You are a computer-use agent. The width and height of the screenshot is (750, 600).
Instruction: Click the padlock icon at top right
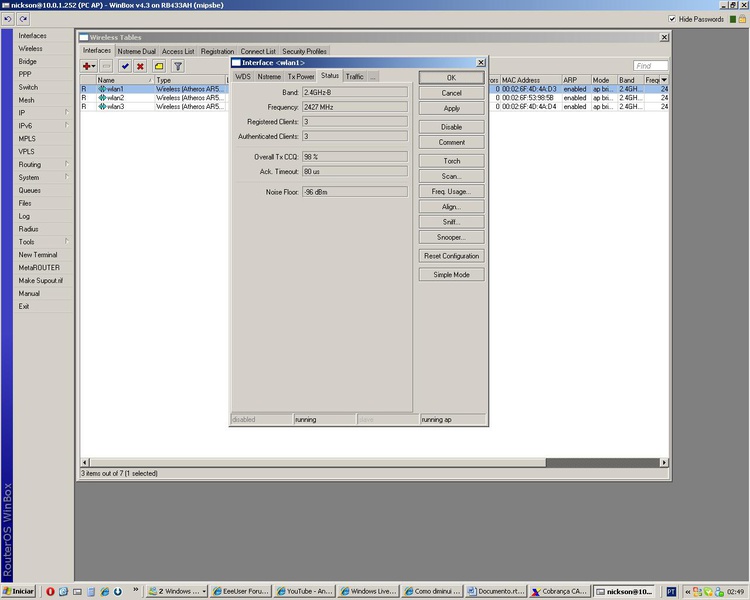[x=742, y=19]
